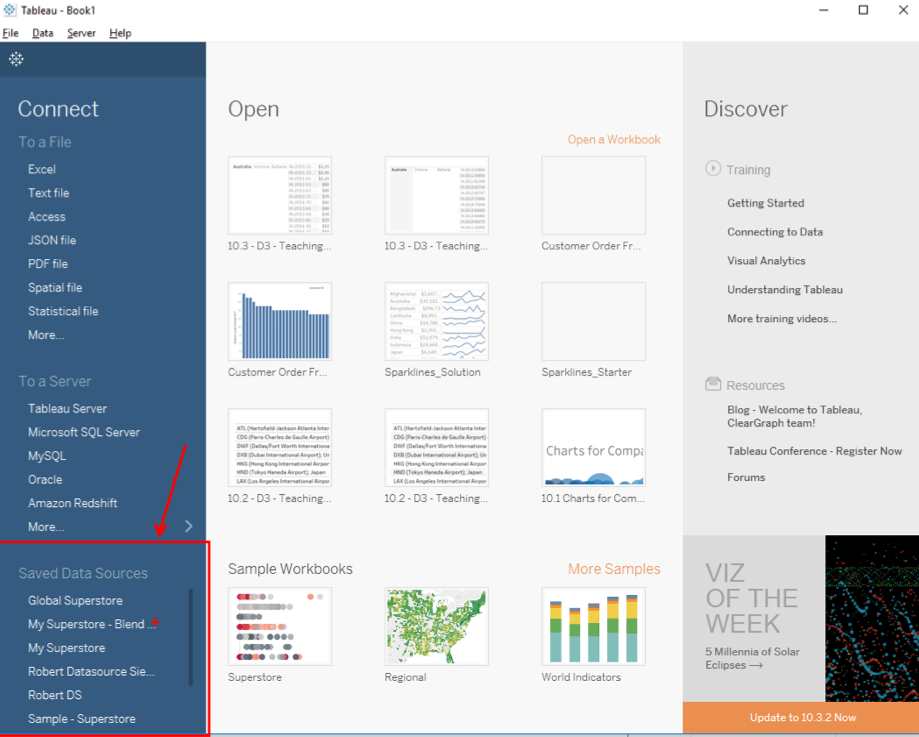
Task: Open a Workbook via the orange link
Action: coord(613,139)
